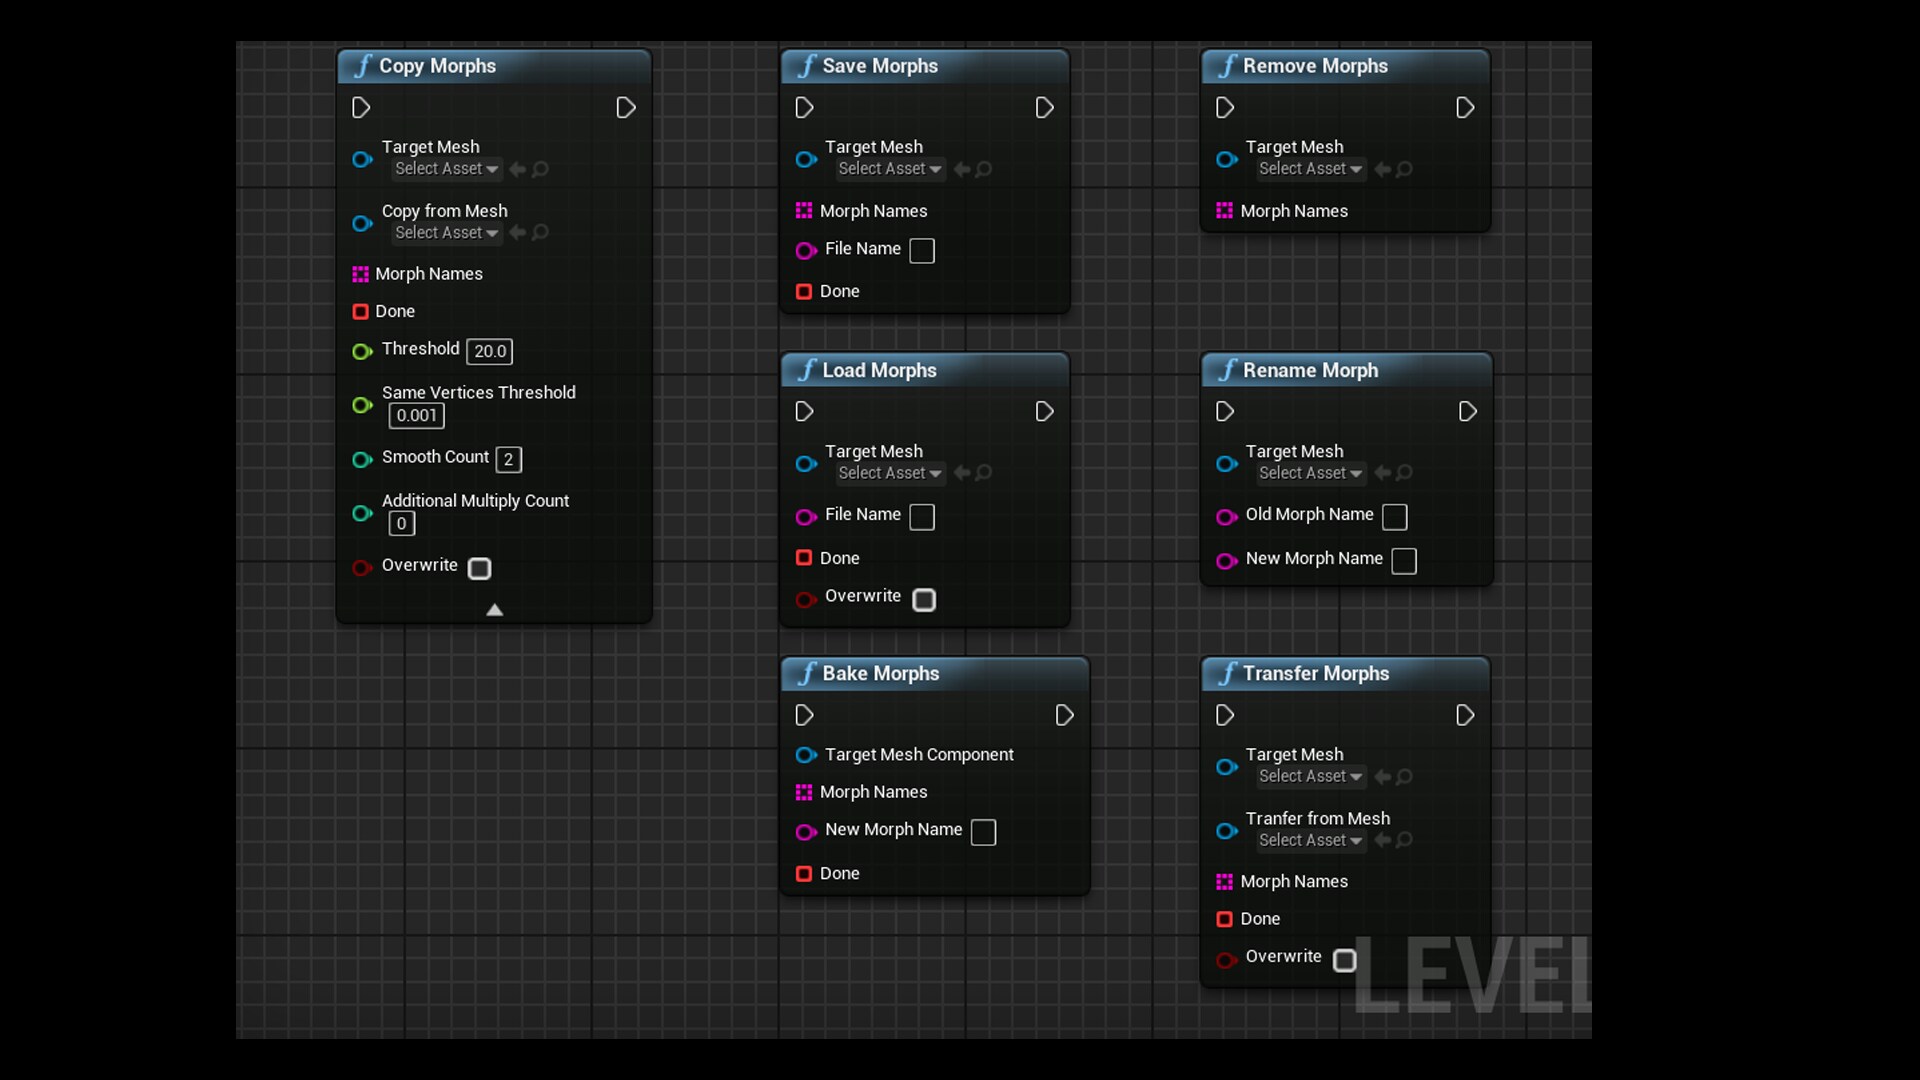The height and width of the screenshot is (1080, 1920).
Task: Click the Tranfer from Mesh object pin
Action: (x=1226, y=831)
